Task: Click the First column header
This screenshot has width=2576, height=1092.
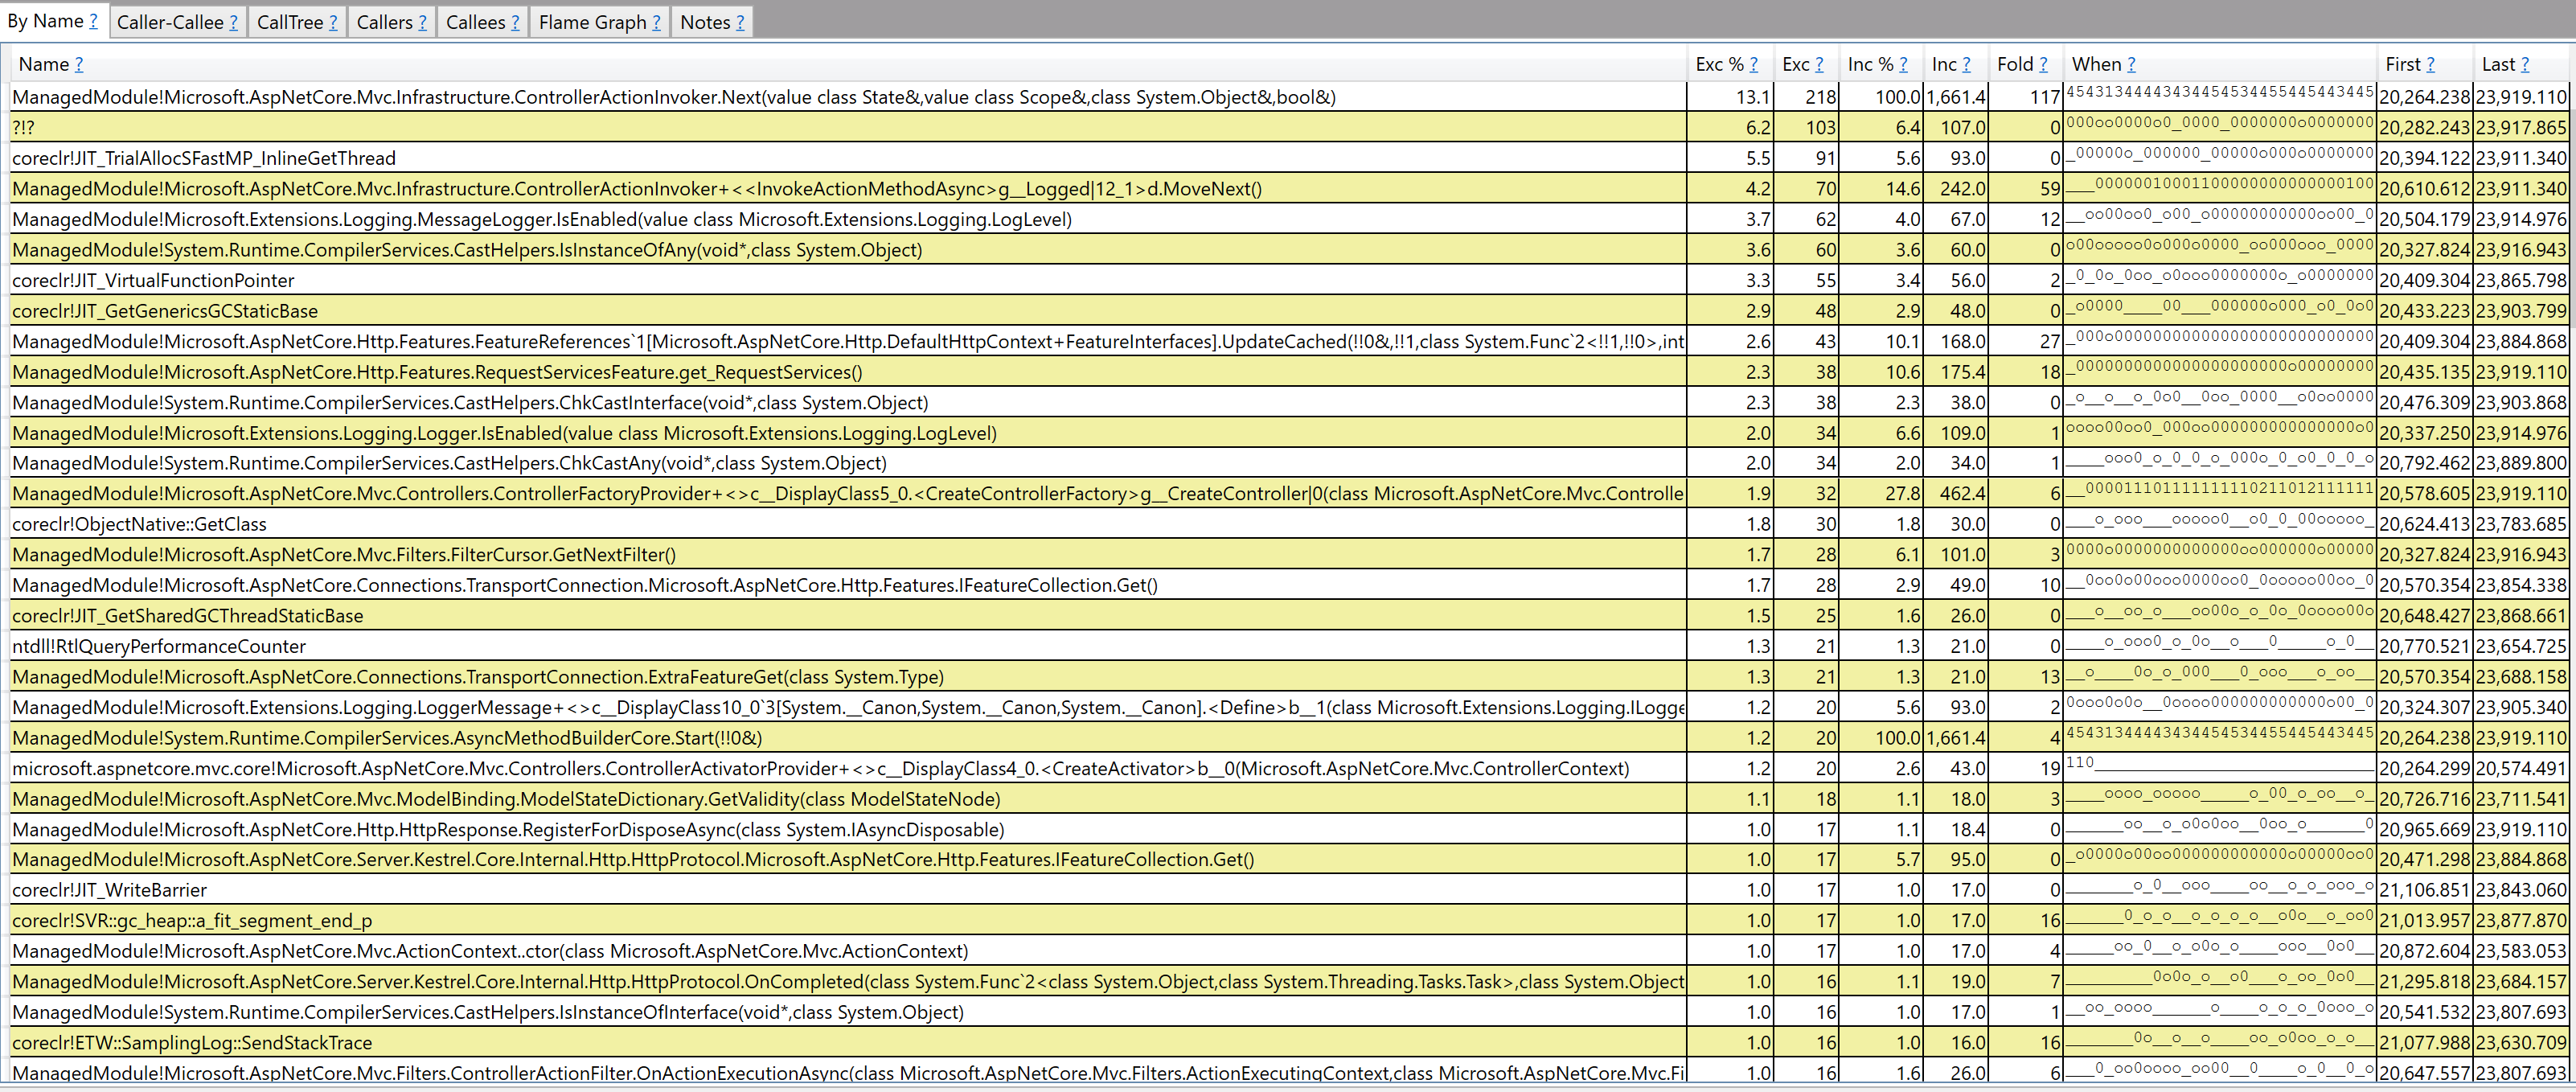Action: click(2402, 64)
